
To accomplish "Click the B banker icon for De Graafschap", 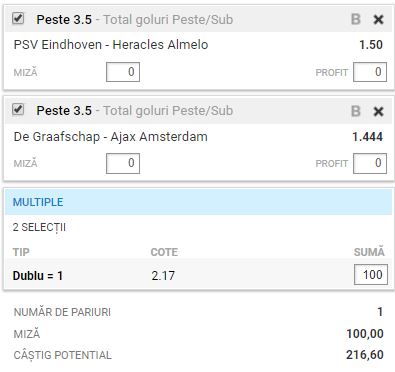I will pos(356,111).
